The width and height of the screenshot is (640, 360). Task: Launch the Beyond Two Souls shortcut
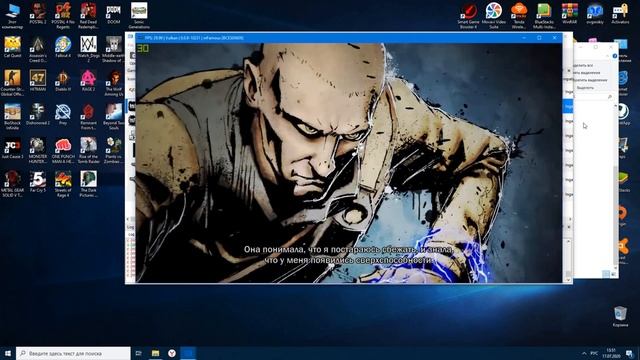tap(113, 116)
